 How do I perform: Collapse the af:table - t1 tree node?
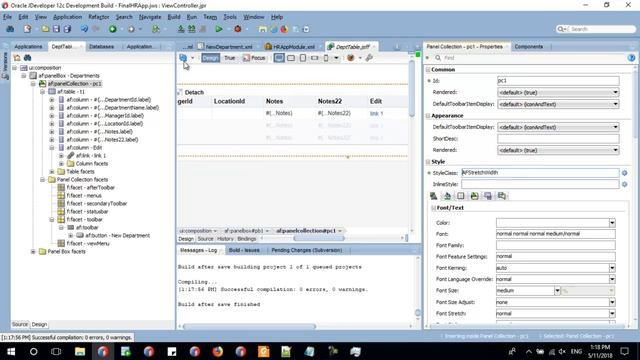coord(42,92)
